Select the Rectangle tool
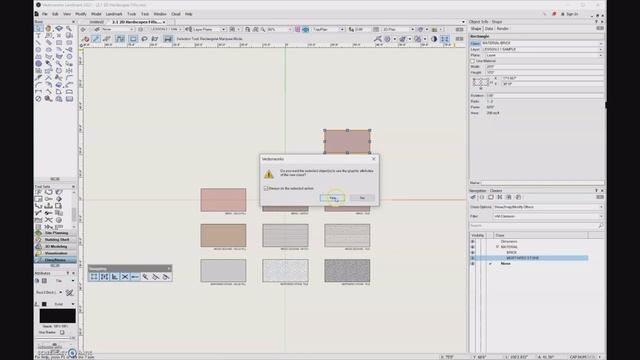640x360 pixels. 59,42
